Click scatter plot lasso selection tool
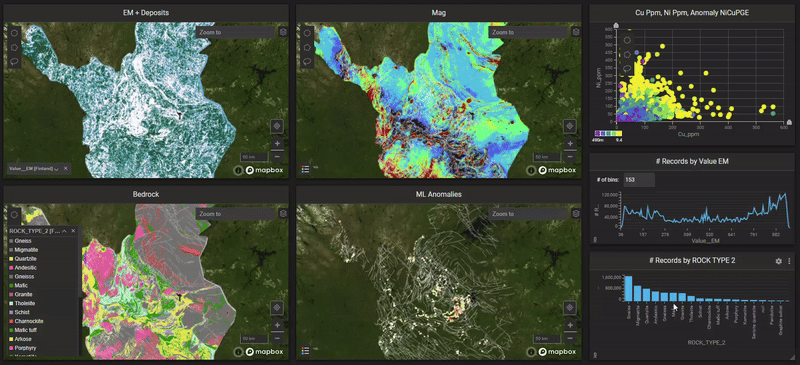The width and height of the screenshot is (800, 365). click(628, 68)
